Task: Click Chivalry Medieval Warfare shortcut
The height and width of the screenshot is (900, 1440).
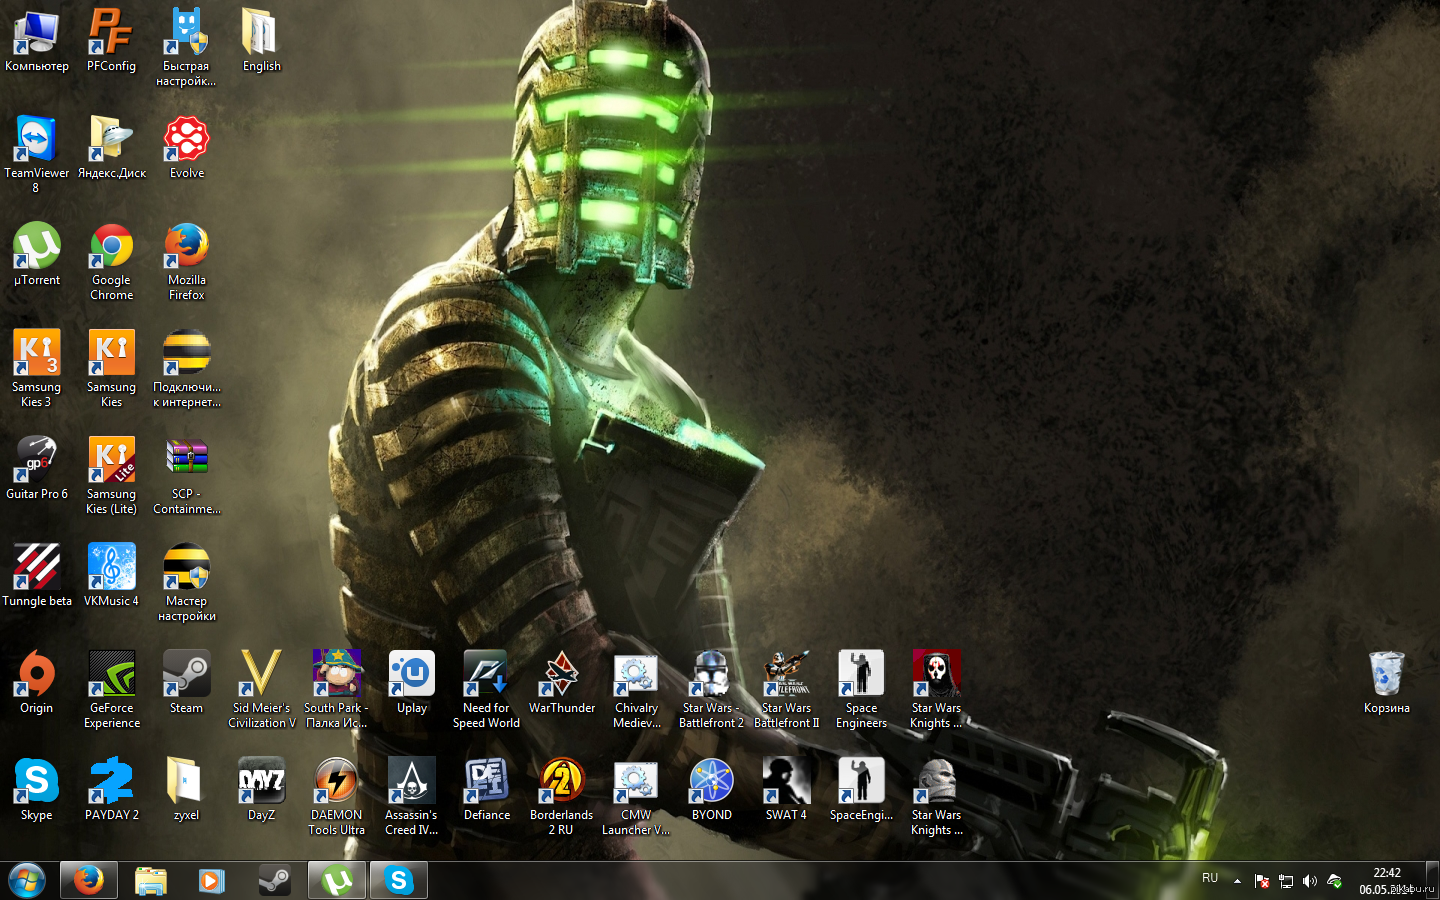Action: click(x=636, y=690)
